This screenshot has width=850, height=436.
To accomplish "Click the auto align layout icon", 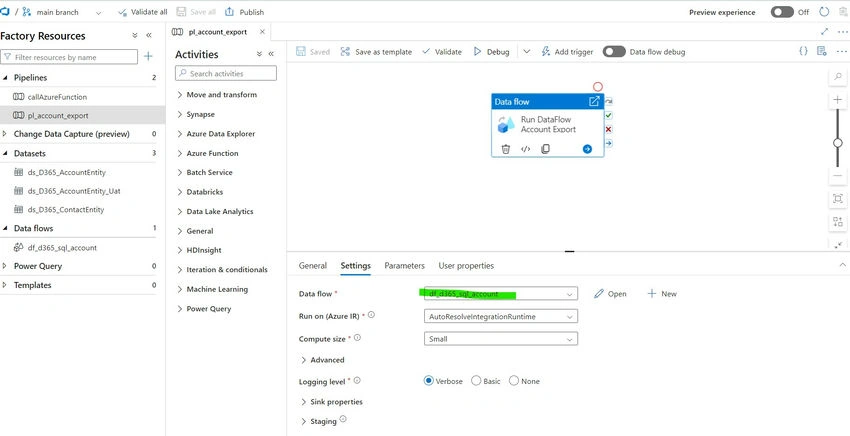I will pyautogui.click(x=838, y=222).
